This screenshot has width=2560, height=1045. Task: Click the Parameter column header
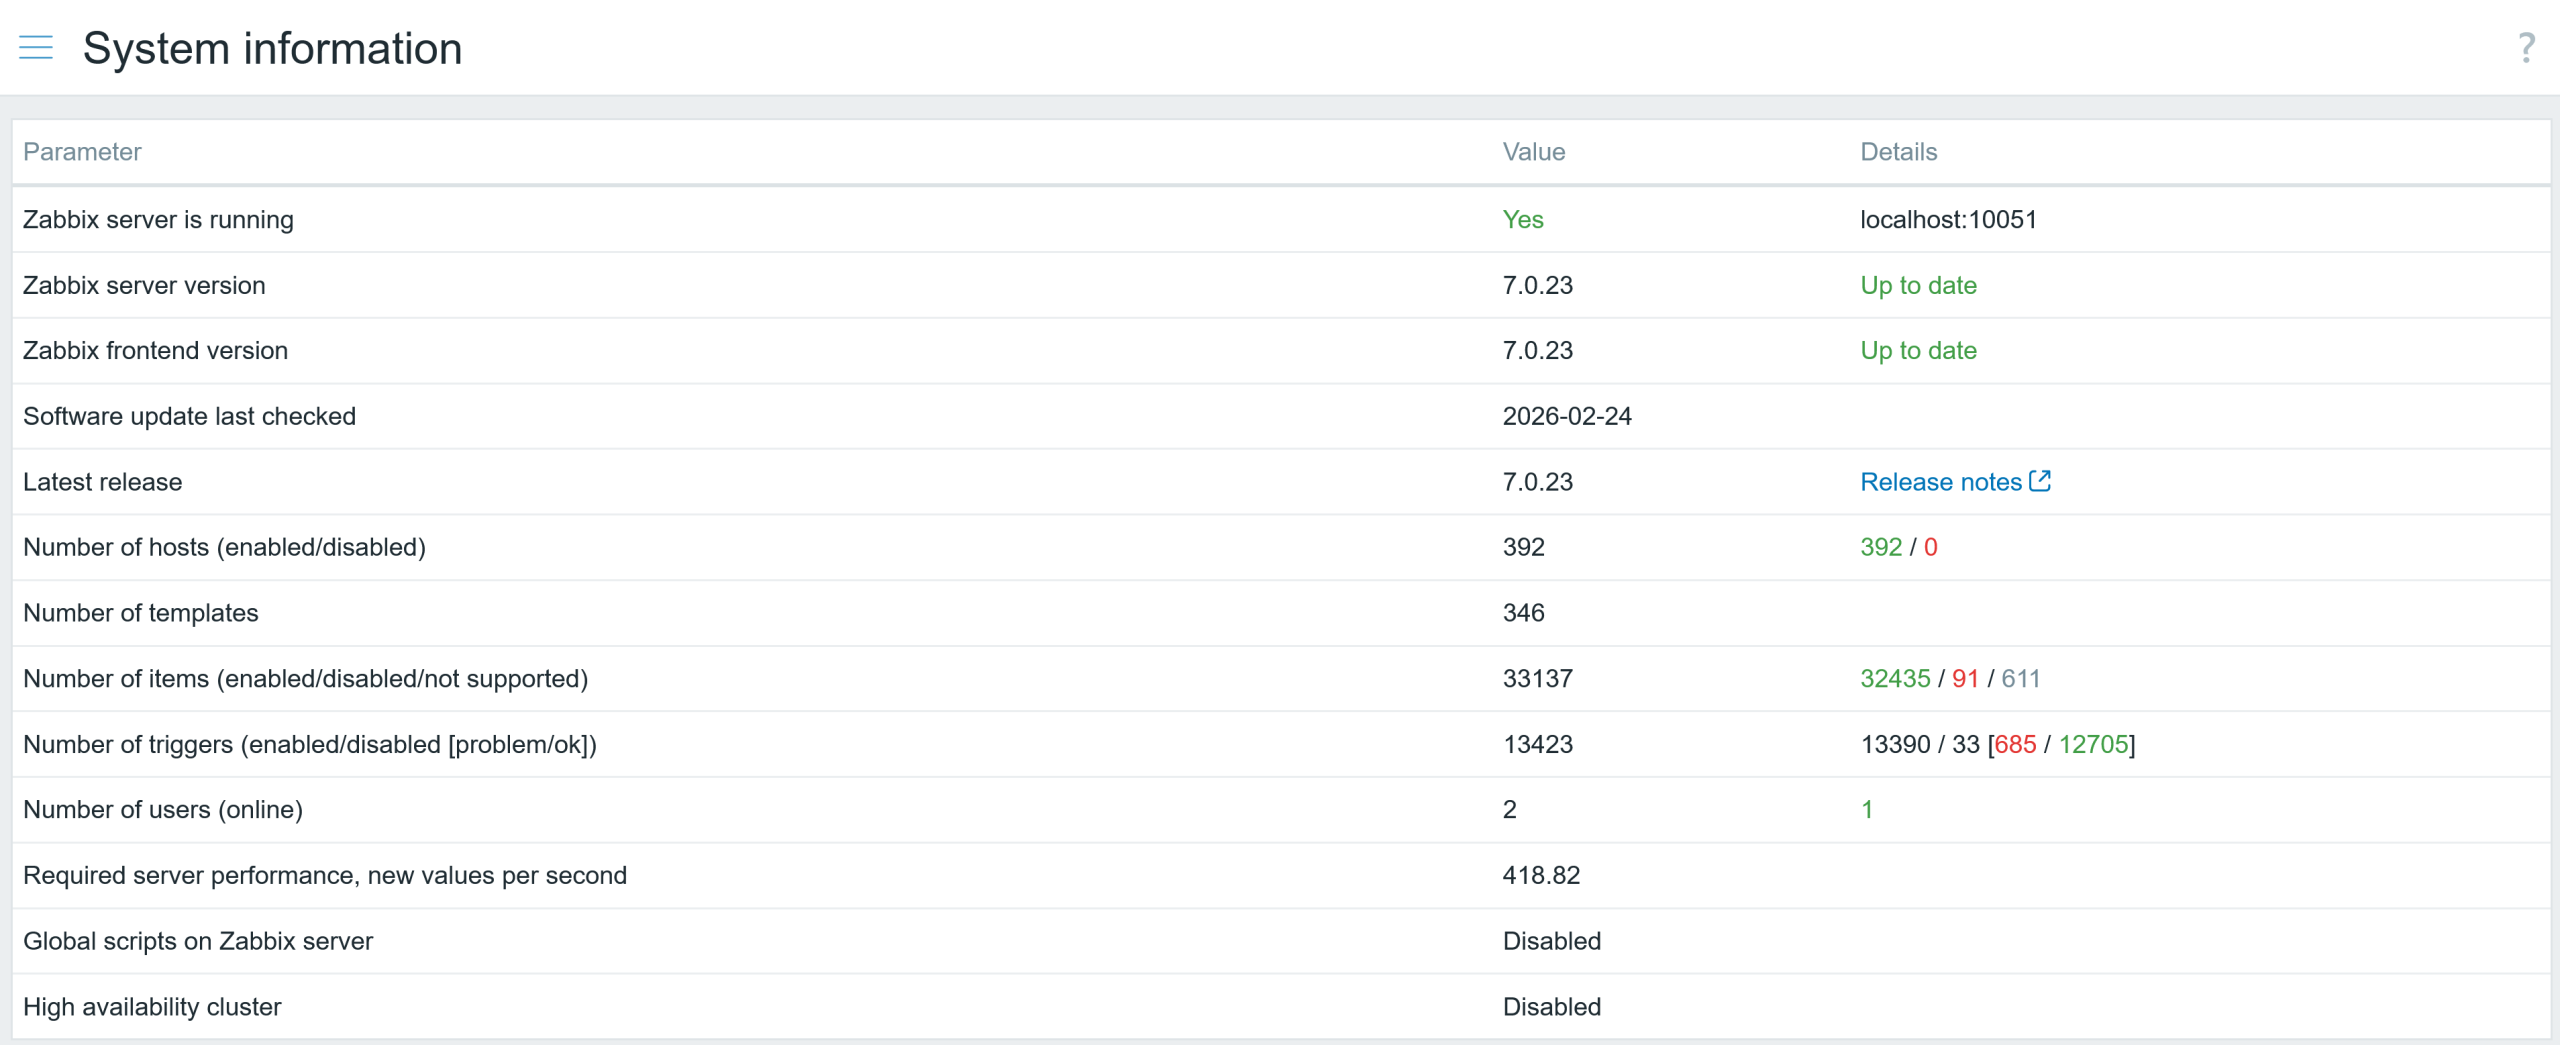(x=82, y=152)
